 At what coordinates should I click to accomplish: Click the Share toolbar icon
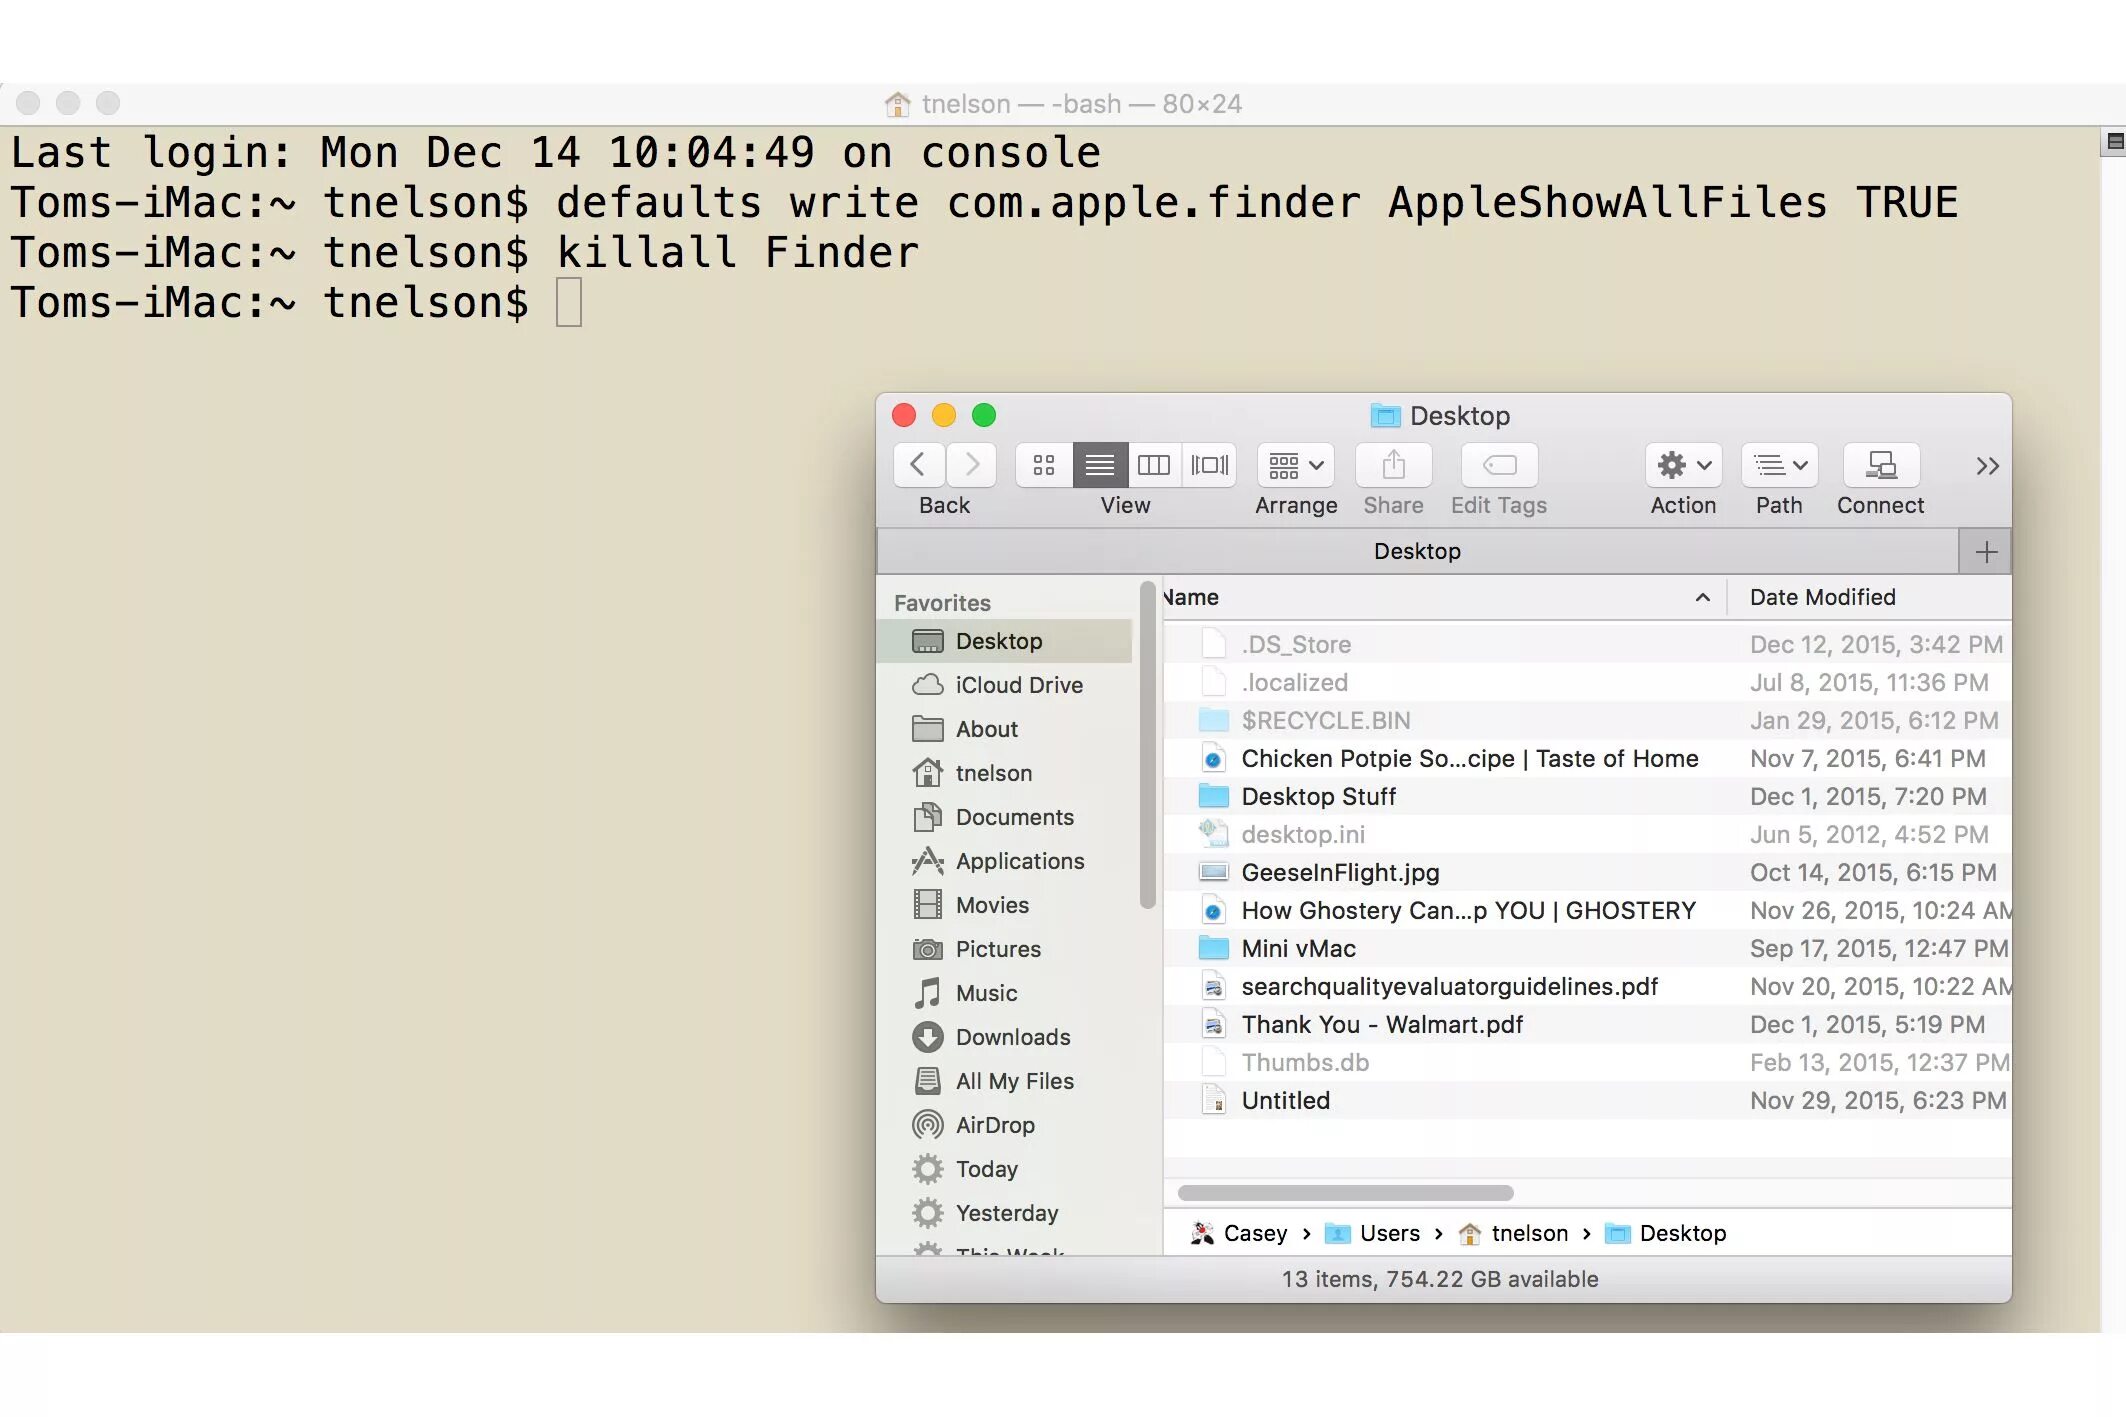coord(1393,465)
